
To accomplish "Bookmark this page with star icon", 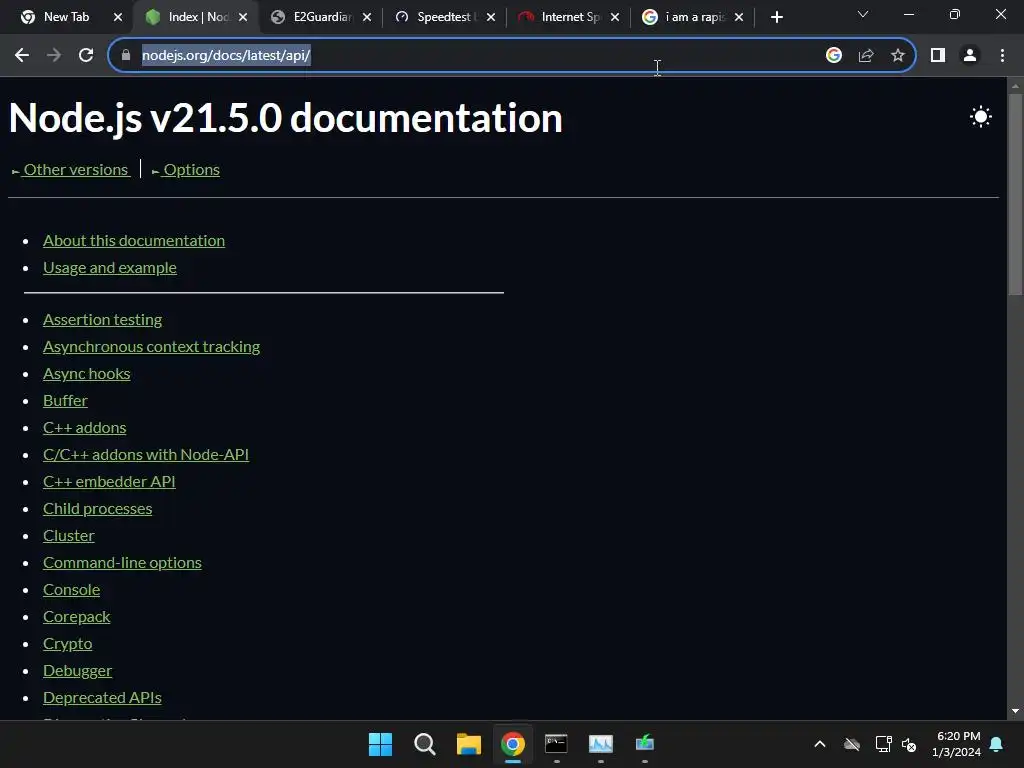I will [x=898, y=56].
